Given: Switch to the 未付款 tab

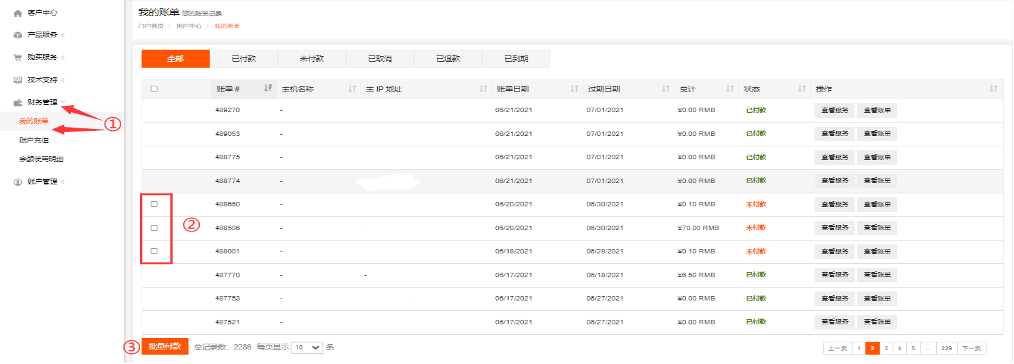Looking at the screenshot, I should (312, 59).
